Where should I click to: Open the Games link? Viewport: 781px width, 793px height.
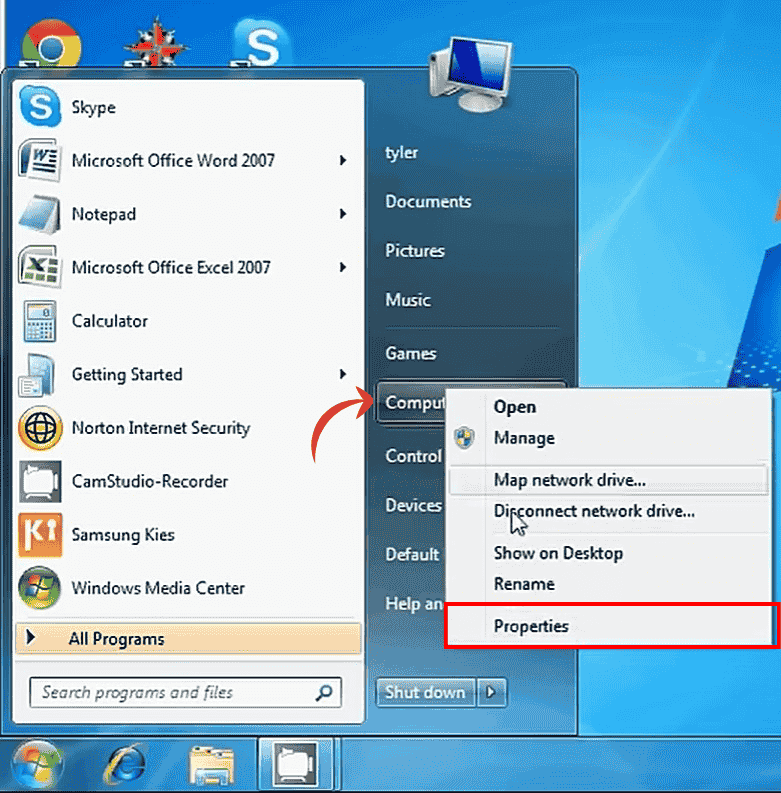point(411,353)
